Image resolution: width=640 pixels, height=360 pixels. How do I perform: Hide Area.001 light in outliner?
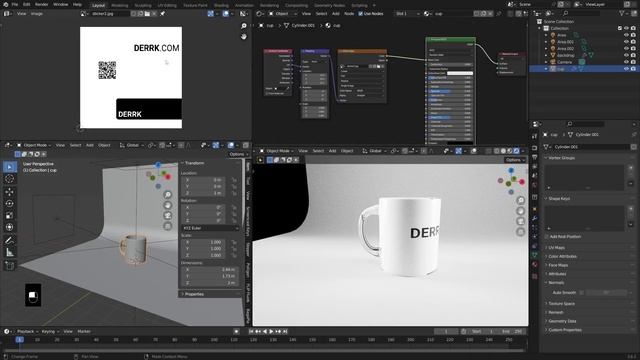[627, 42]
